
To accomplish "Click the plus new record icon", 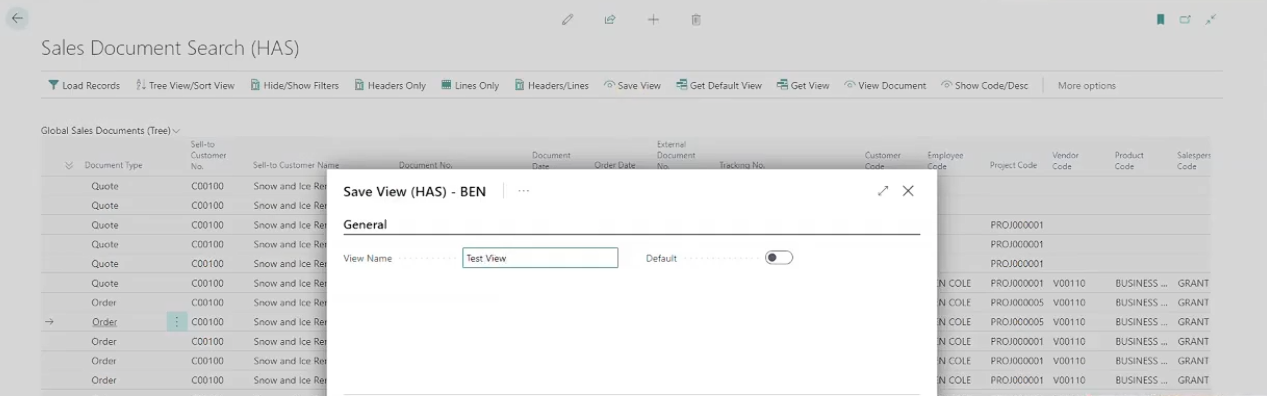I will [x=653, y=19].
